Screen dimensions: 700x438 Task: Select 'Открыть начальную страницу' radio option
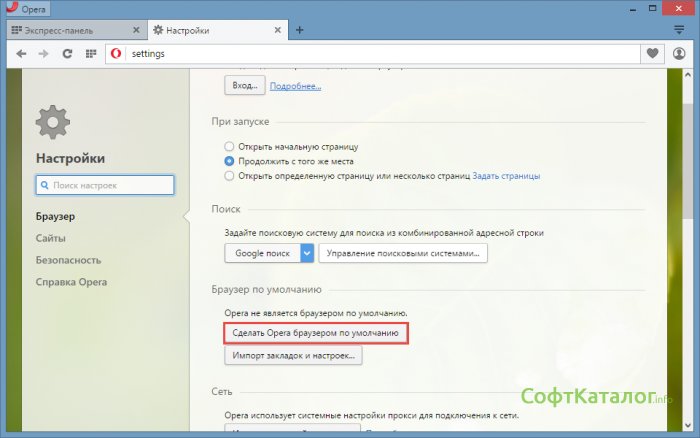pos(230,146)
